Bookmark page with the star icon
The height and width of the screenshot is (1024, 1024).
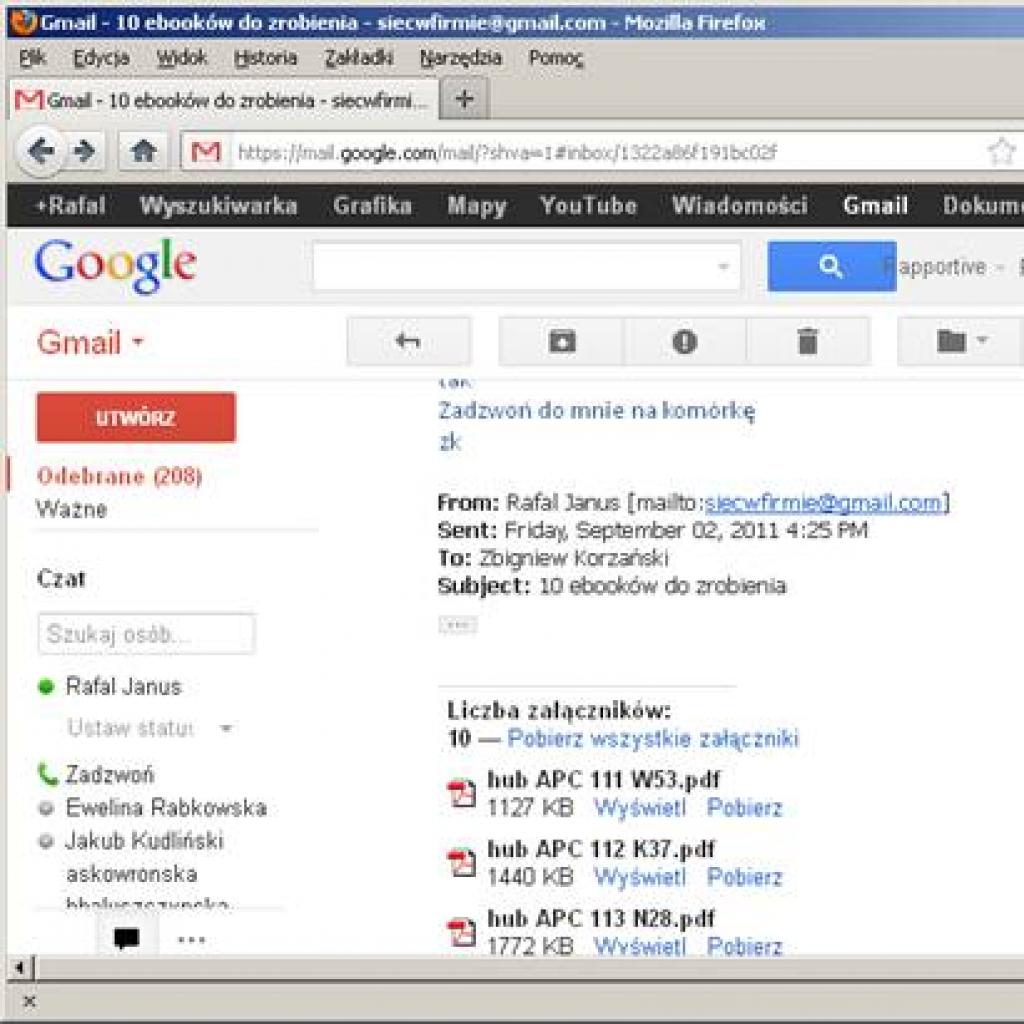click(1002, 152)
